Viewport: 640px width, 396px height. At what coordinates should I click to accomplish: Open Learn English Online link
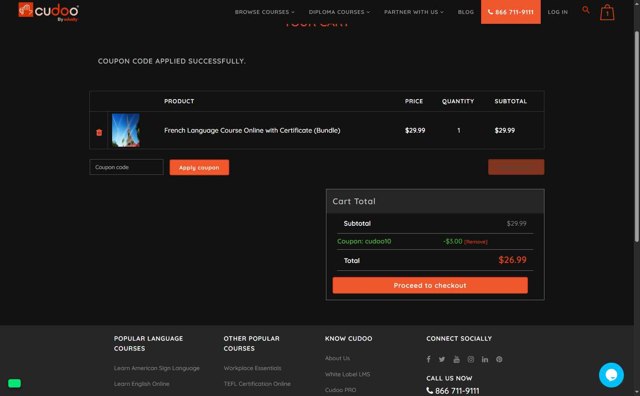[142, 384]
